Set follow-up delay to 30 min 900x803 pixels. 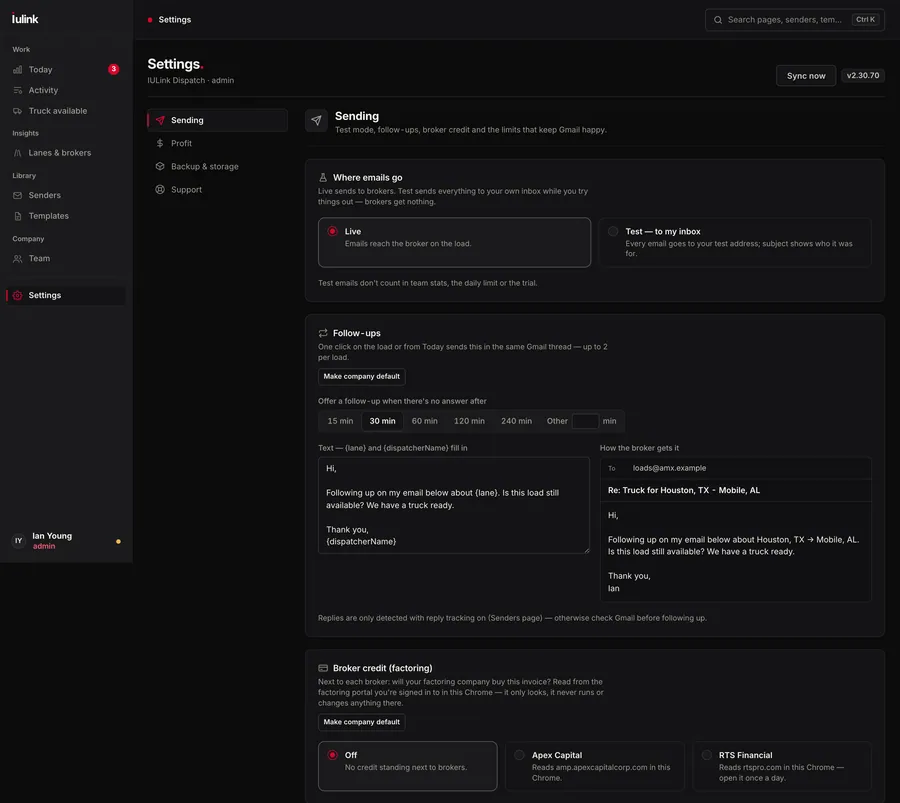382,421
